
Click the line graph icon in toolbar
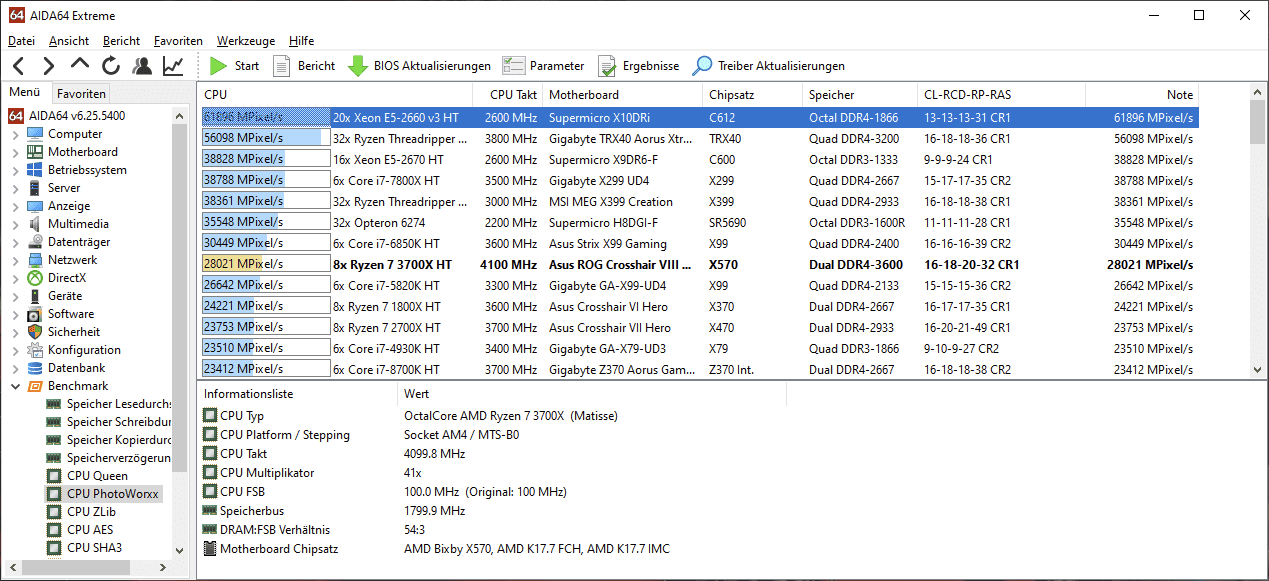173,66
